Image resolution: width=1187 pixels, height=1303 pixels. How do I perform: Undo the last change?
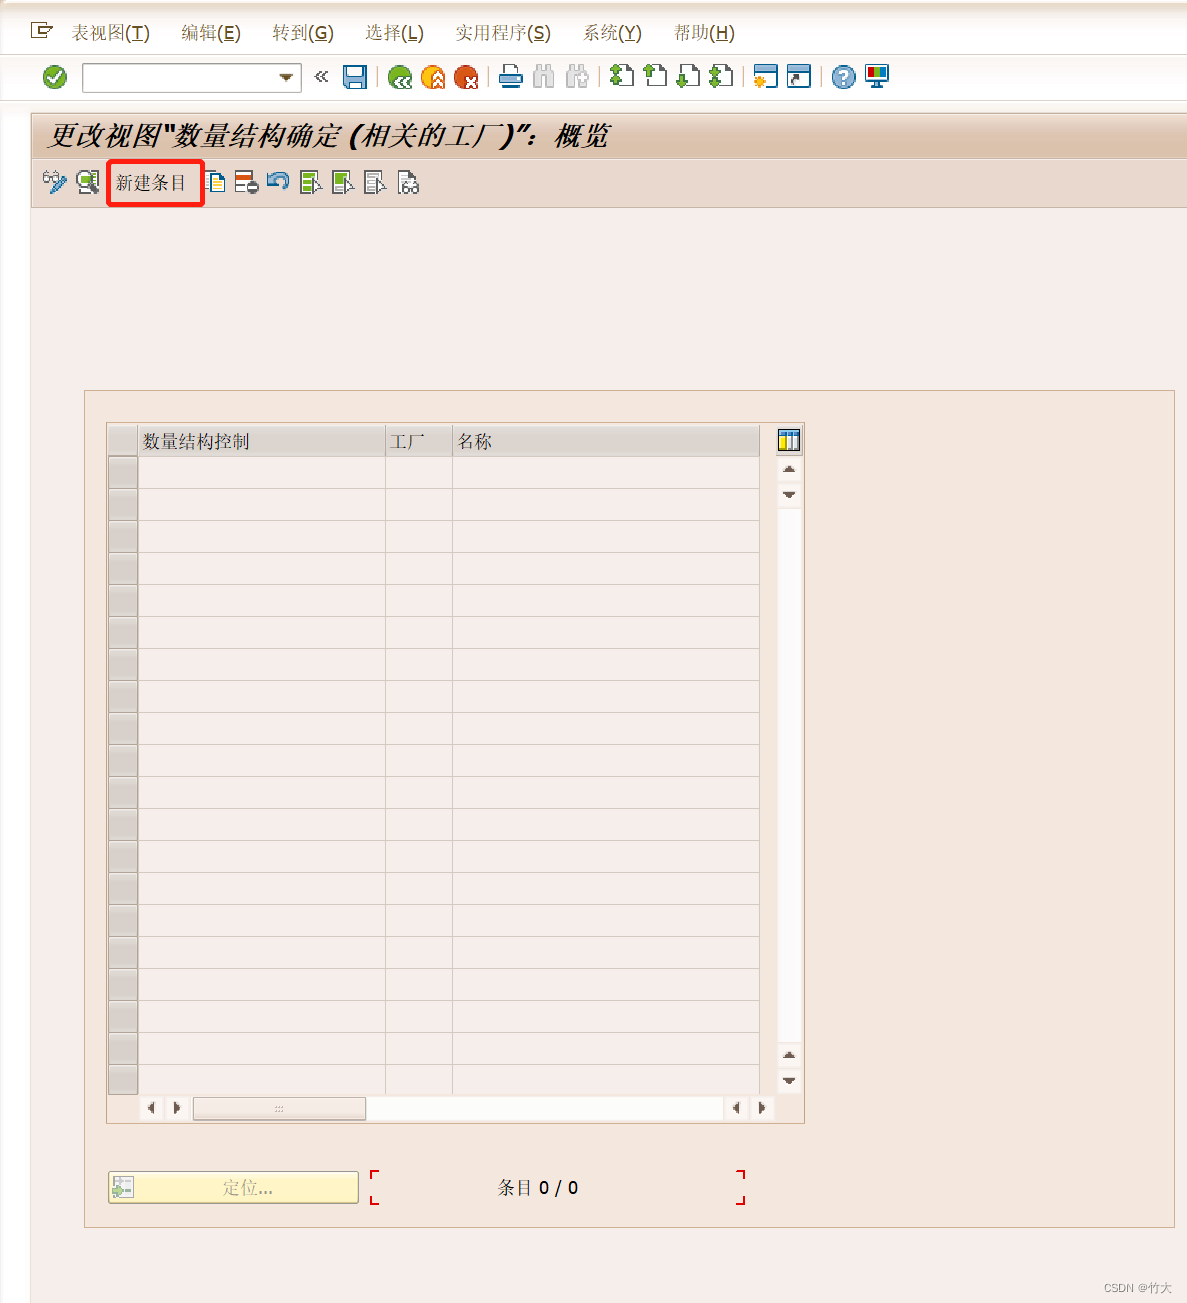point(277,182)
